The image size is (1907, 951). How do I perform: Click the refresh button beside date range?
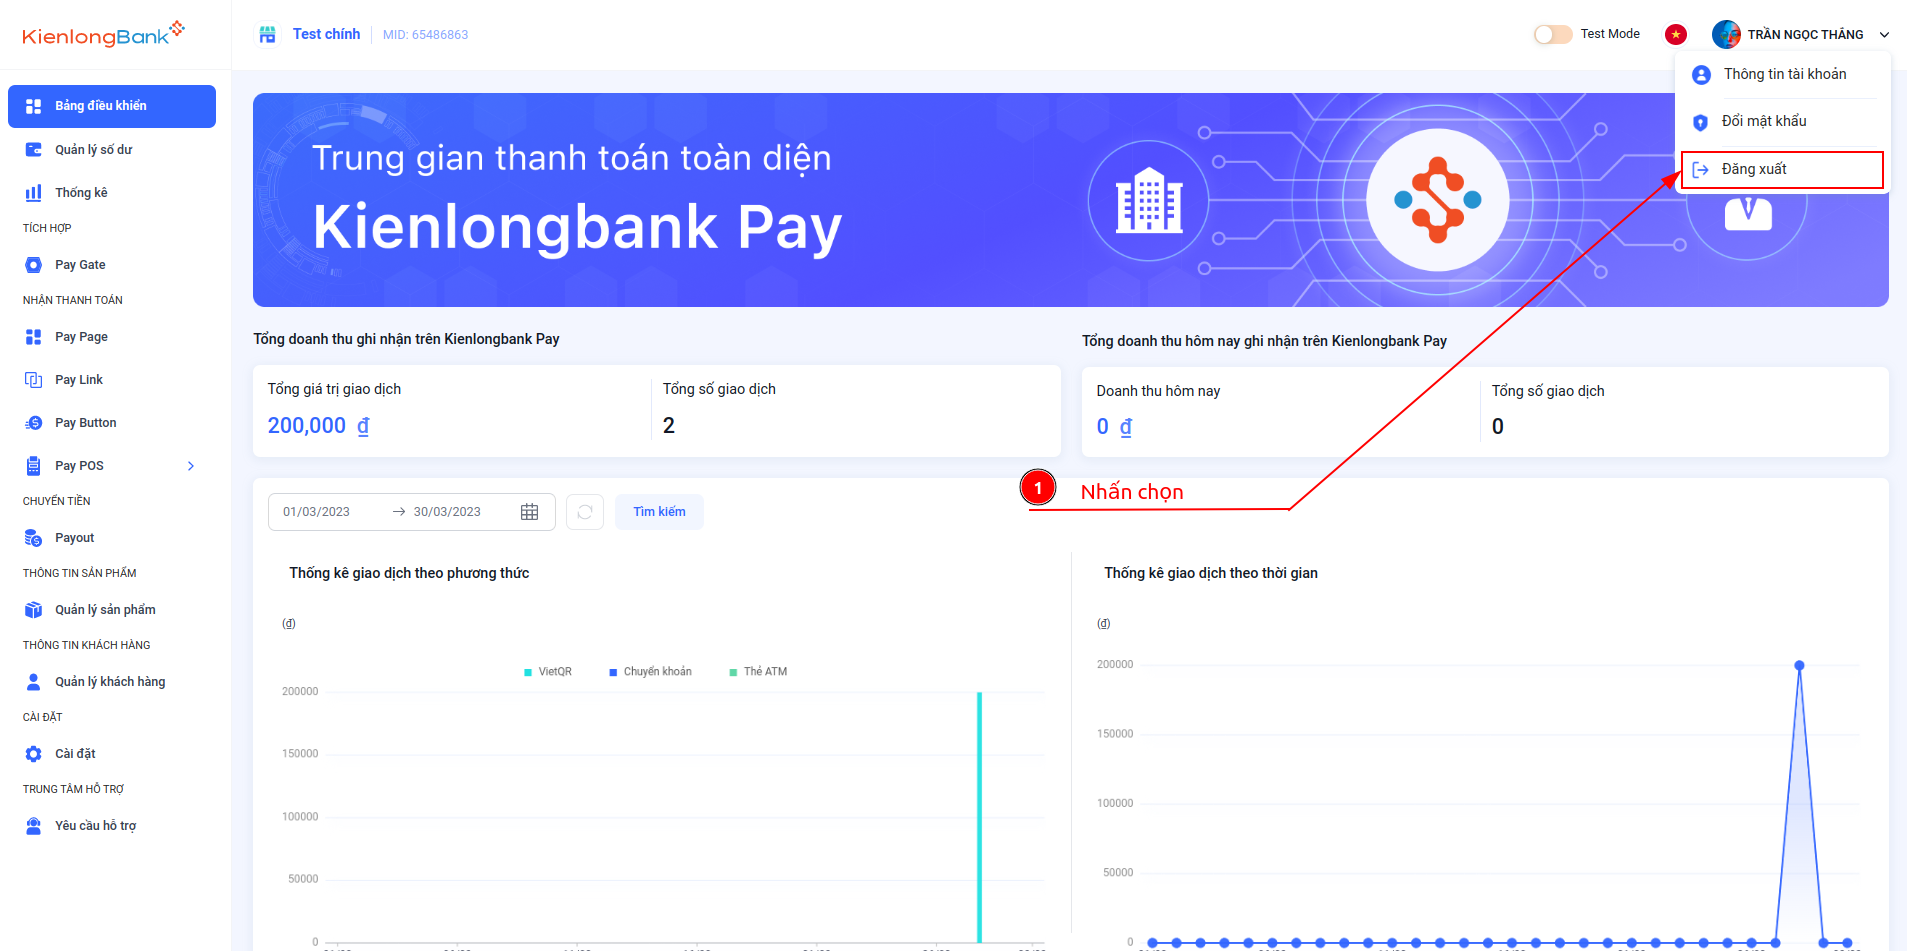click(585, 512)
